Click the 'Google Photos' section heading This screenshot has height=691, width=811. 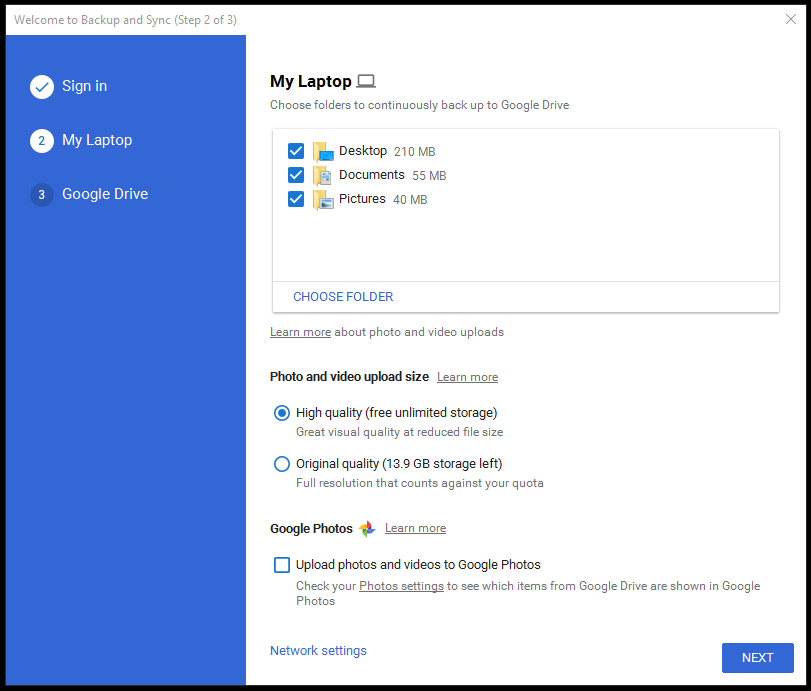(x=311, y=529)
